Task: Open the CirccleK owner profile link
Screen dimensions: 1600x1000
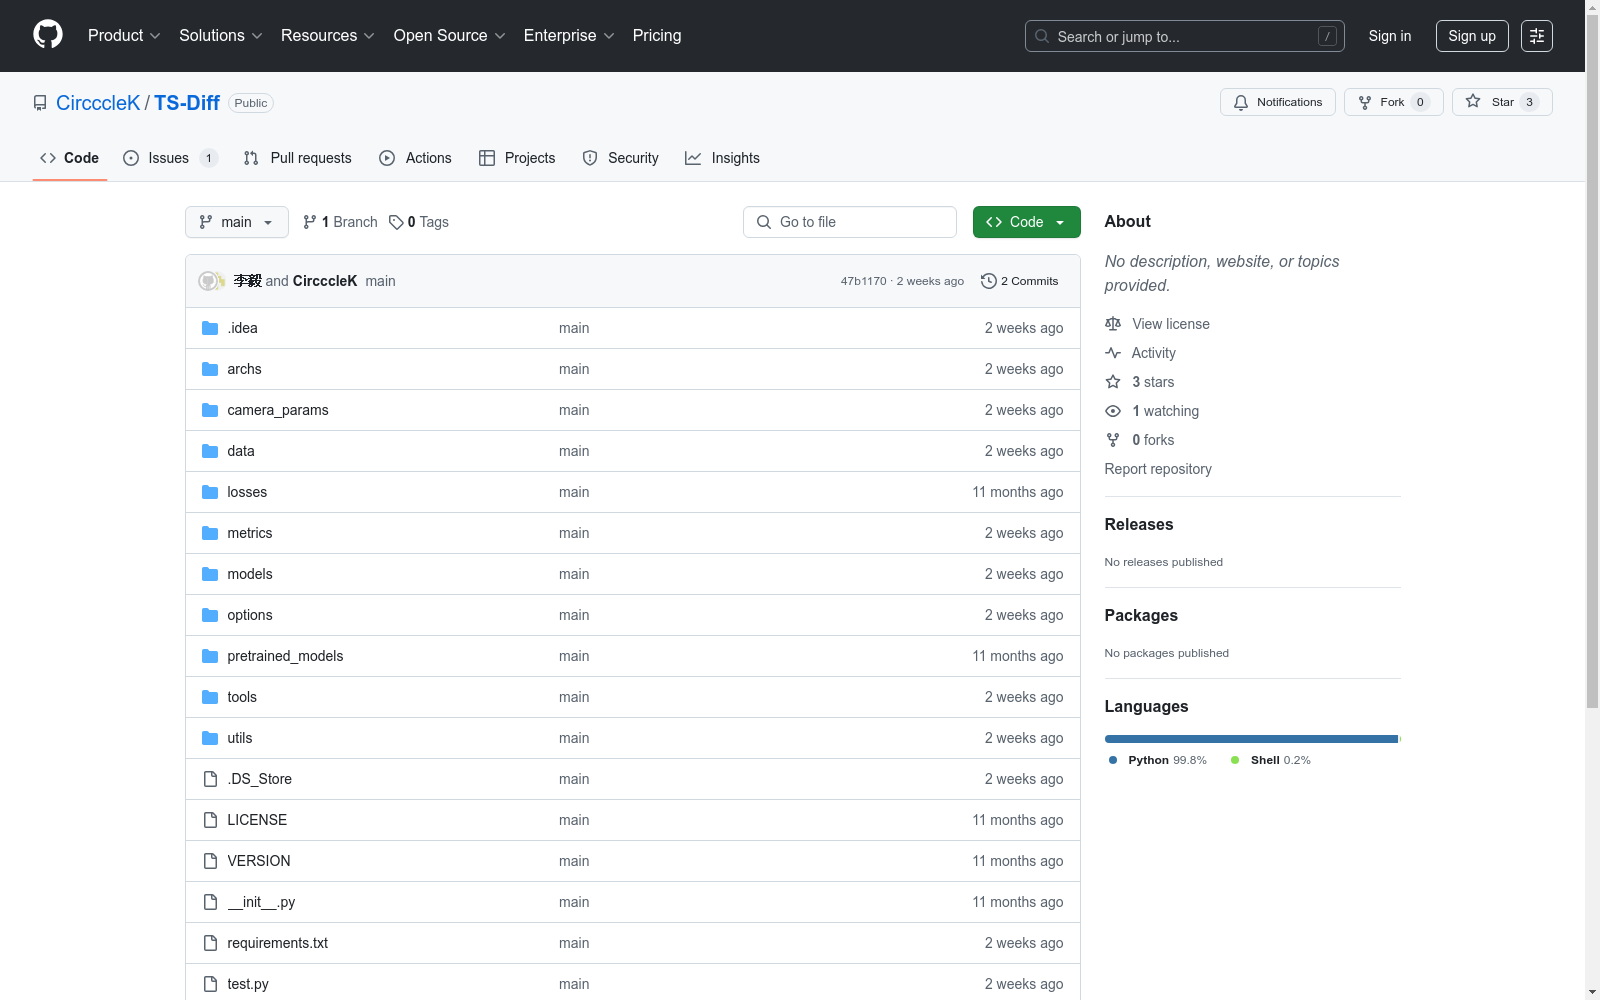Action: 98,103
